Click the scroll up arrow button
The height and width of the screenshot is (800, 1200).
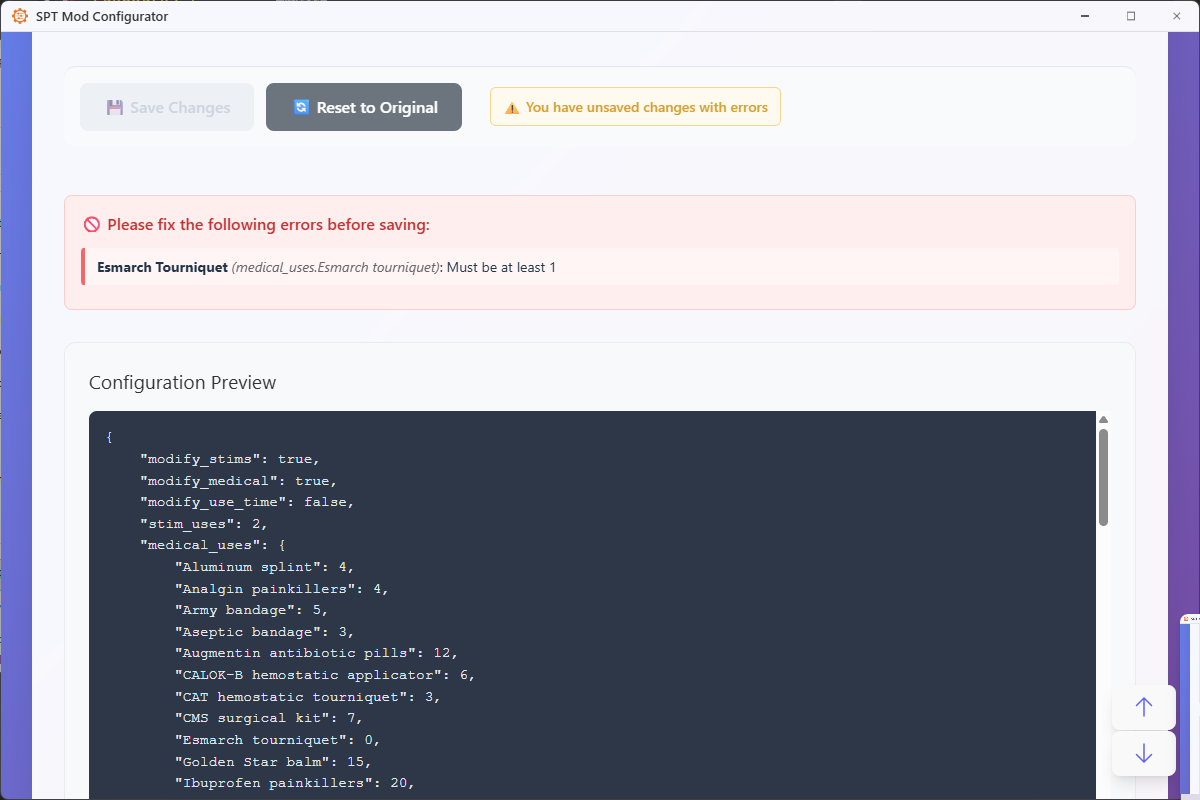[1144, 707]
